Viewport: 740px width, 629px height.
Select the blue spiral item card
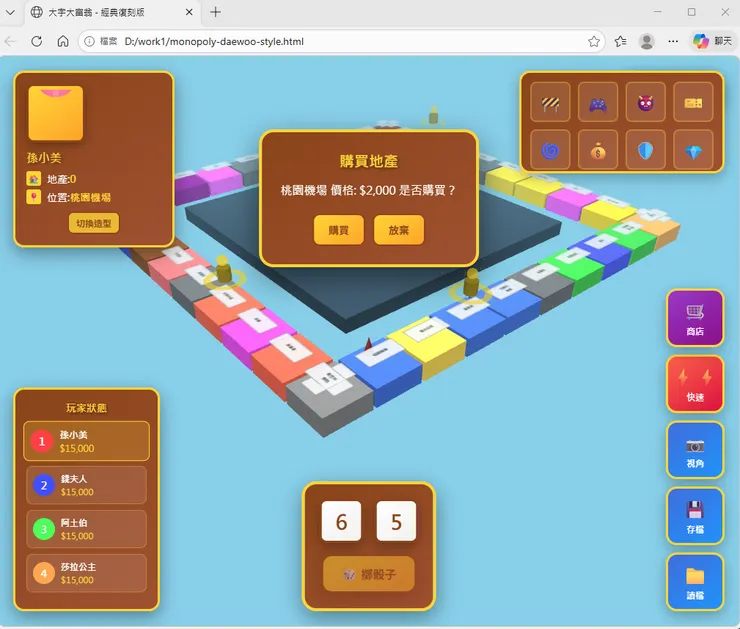tap(550, 150)
